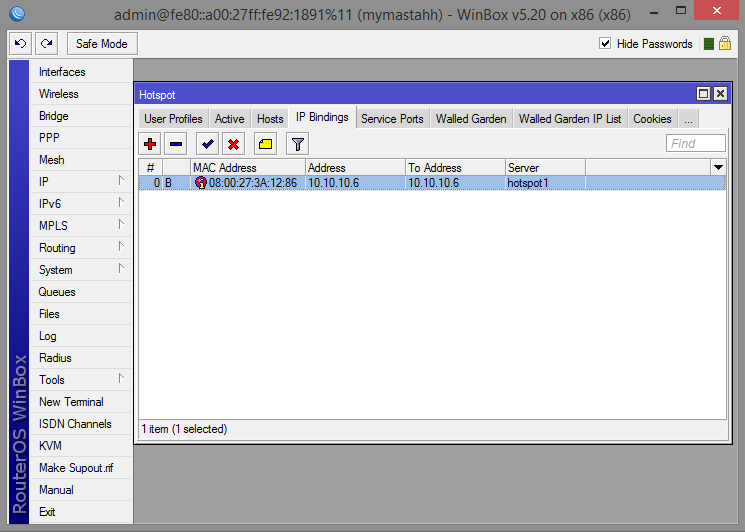
Task: Enable the binding with the blue checkmark
Action: (208, 144)
